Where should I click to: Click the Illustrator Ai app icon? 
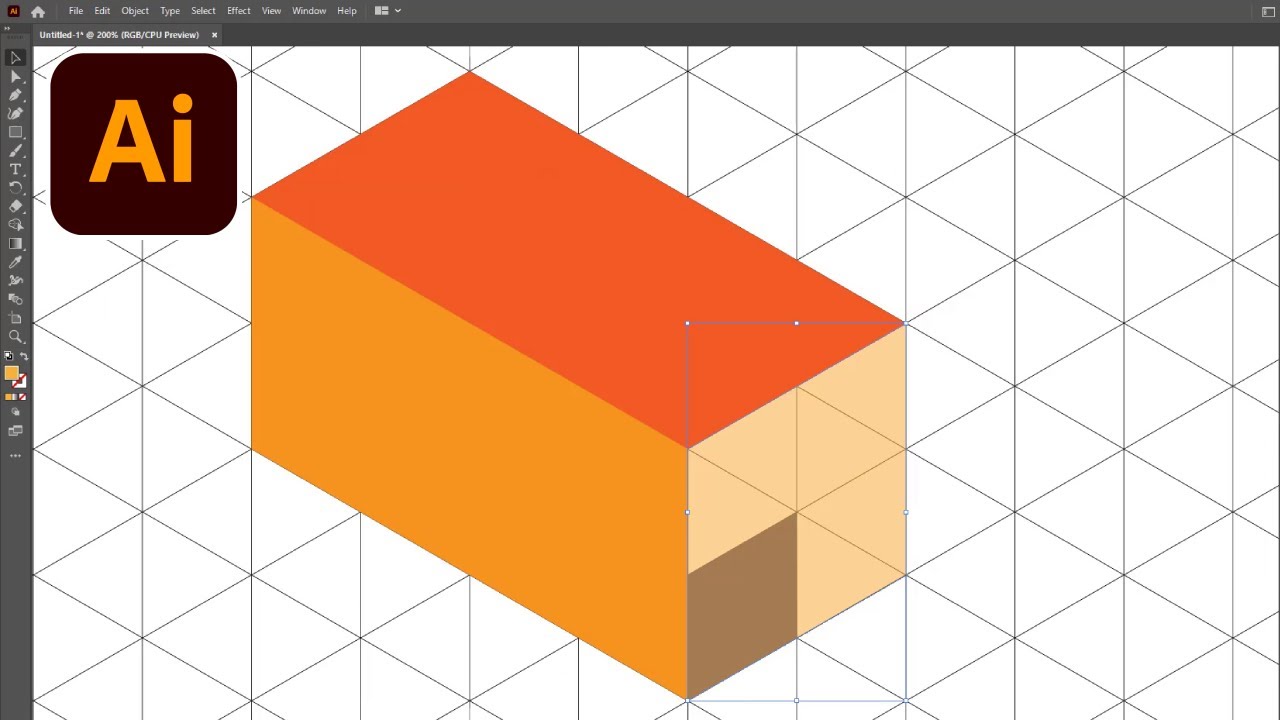coord(13,11)
